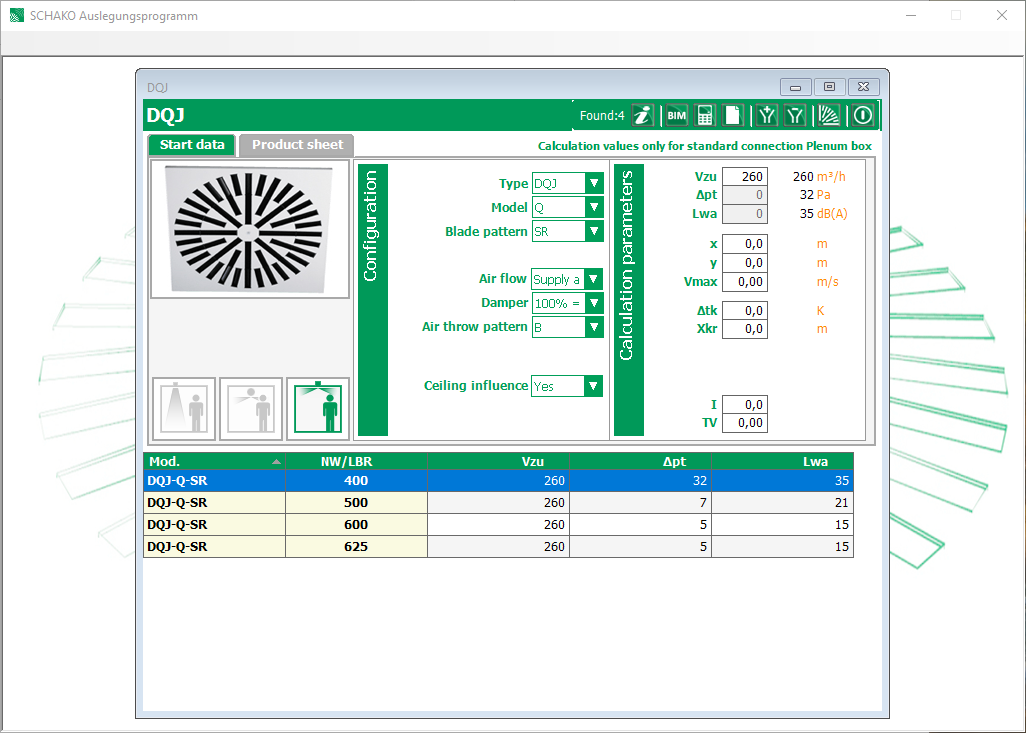This screenshot has width=1026, height=733.
Task: Click the y distance input field
Action: pyautogui.click(x=745, y=263)
